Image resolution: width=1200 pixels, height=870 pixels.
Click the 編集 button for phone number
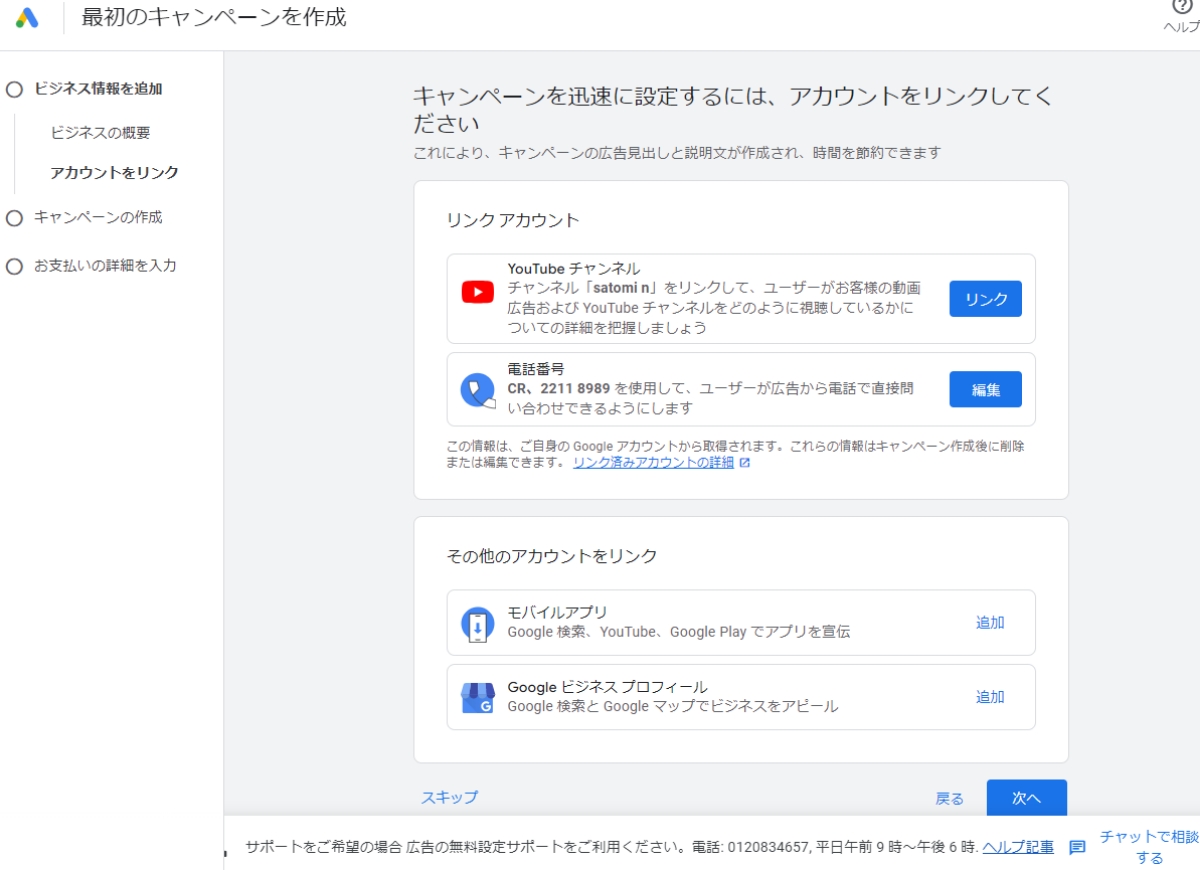click(985, 390)
